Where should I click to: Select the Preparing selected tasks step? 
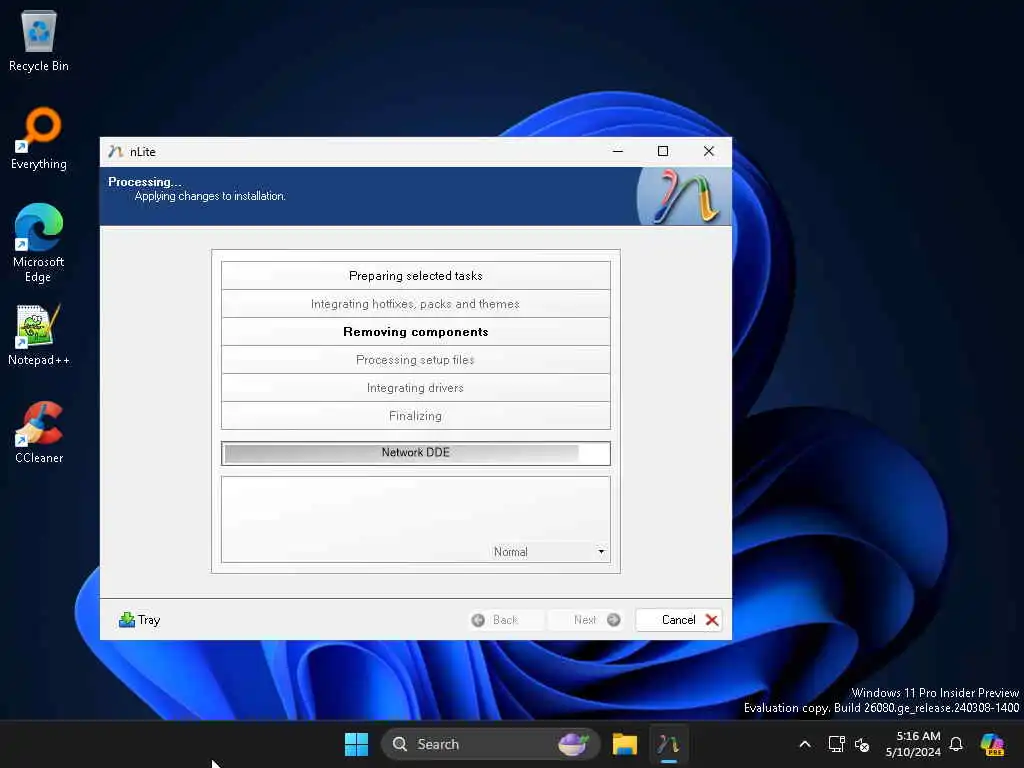[x=415, y=276]
